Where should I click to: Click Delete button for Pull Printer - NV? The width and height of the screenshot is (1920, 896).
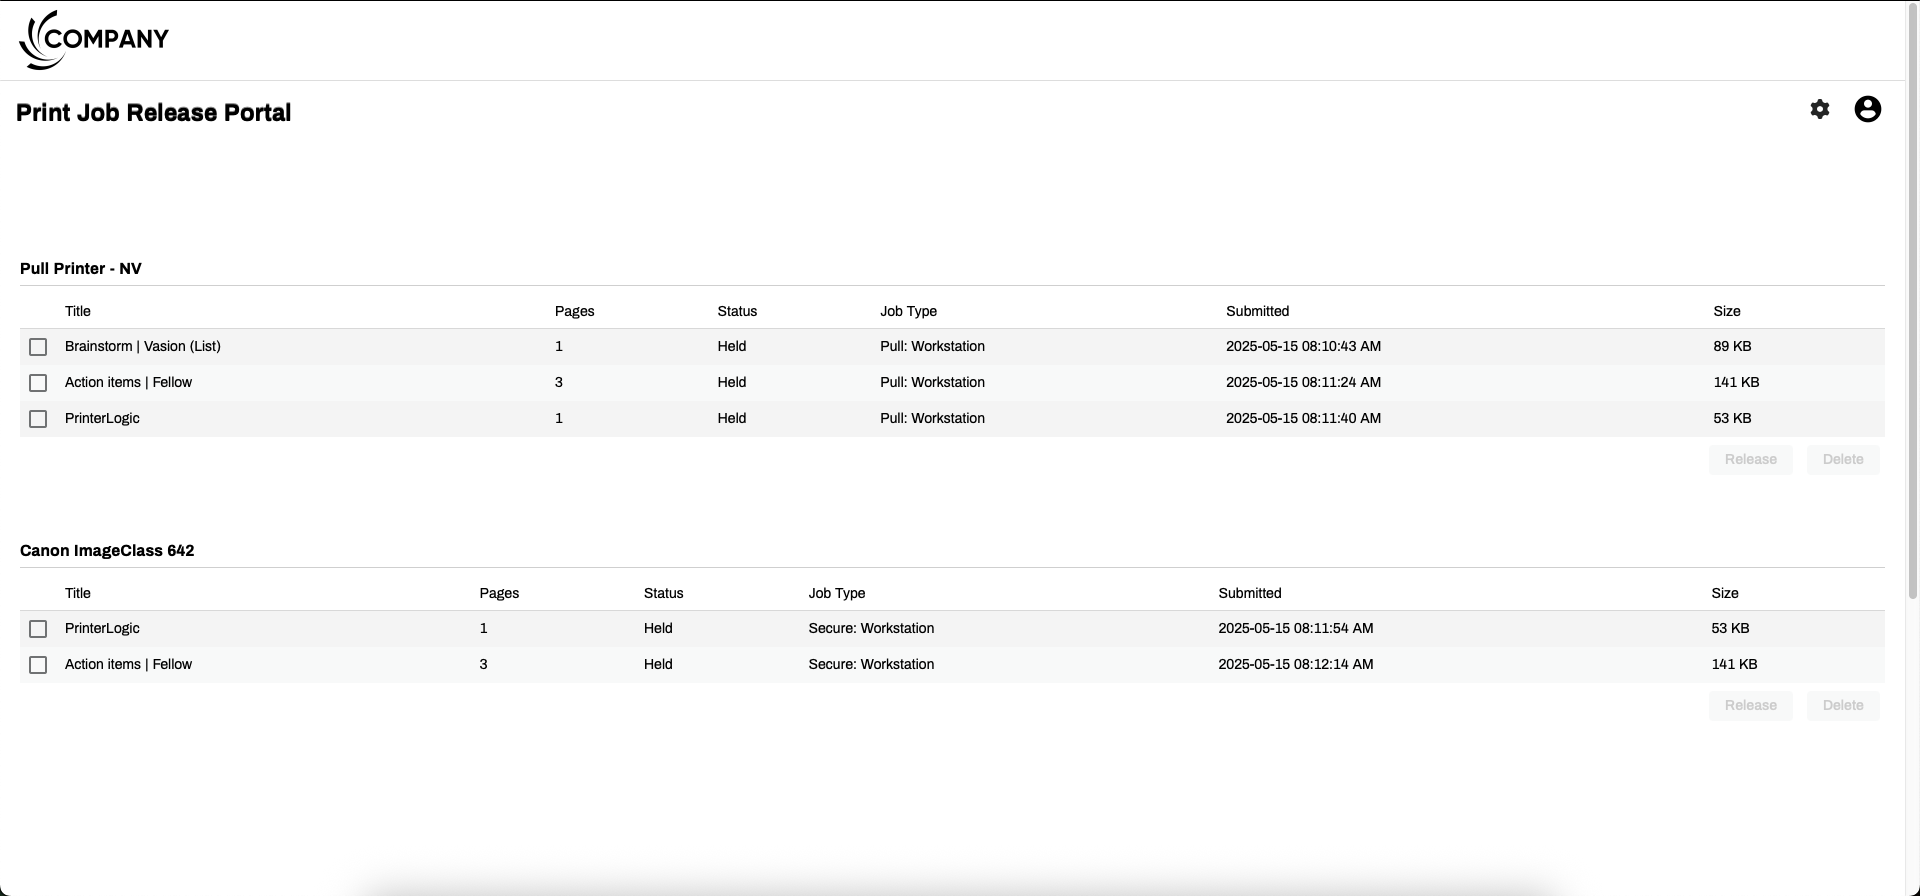tap(1842, 459)
